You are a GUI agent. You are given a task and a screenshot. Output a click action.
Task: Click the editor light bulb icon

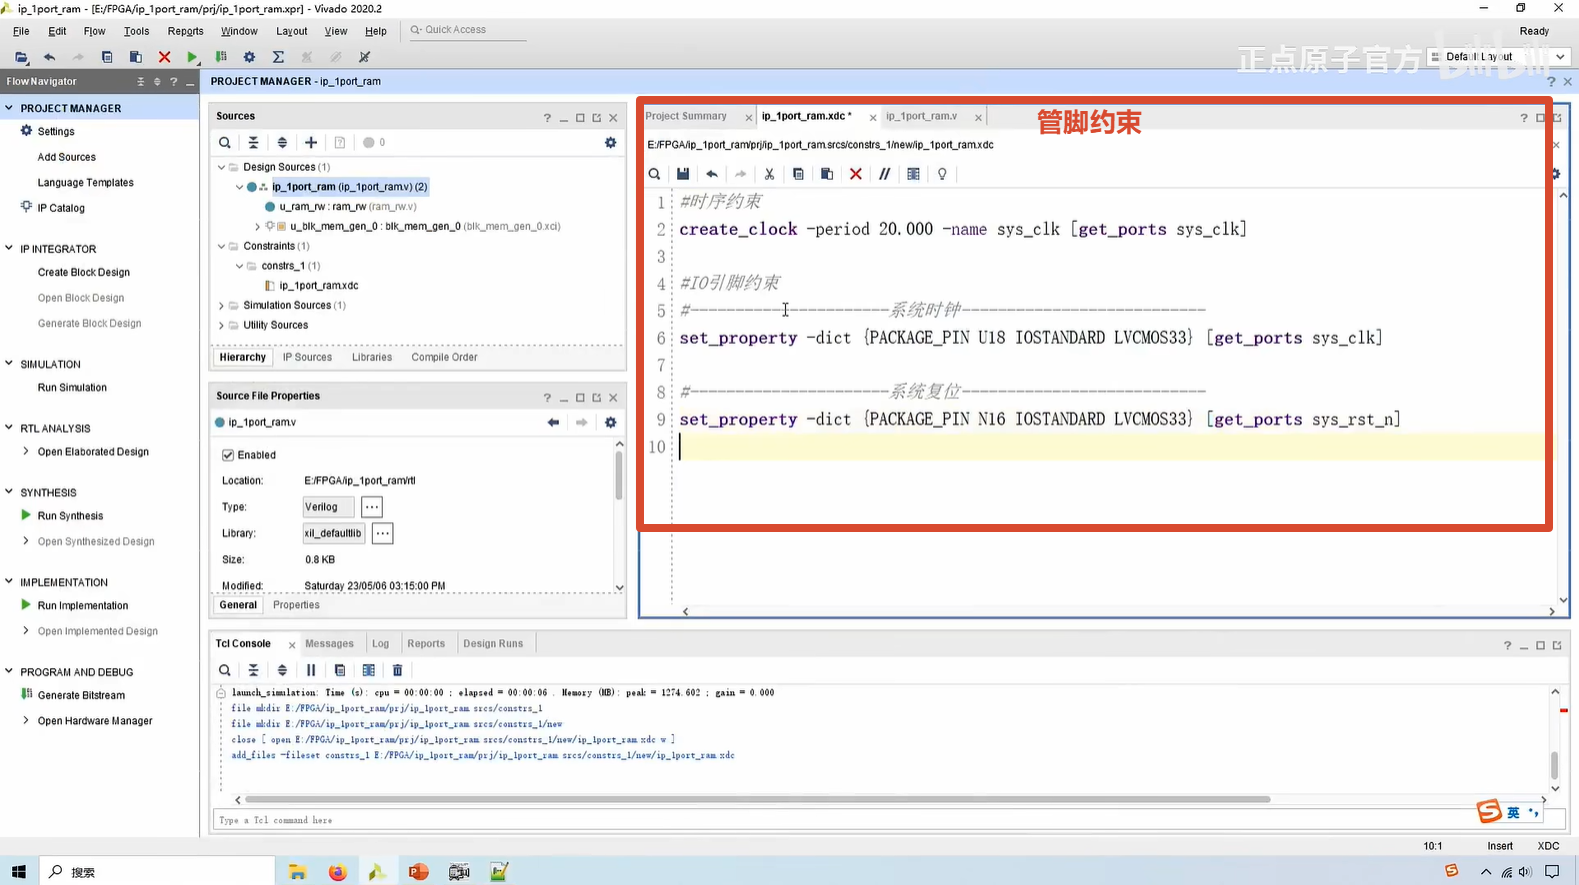pyautogui.click(x=942, y=174)
